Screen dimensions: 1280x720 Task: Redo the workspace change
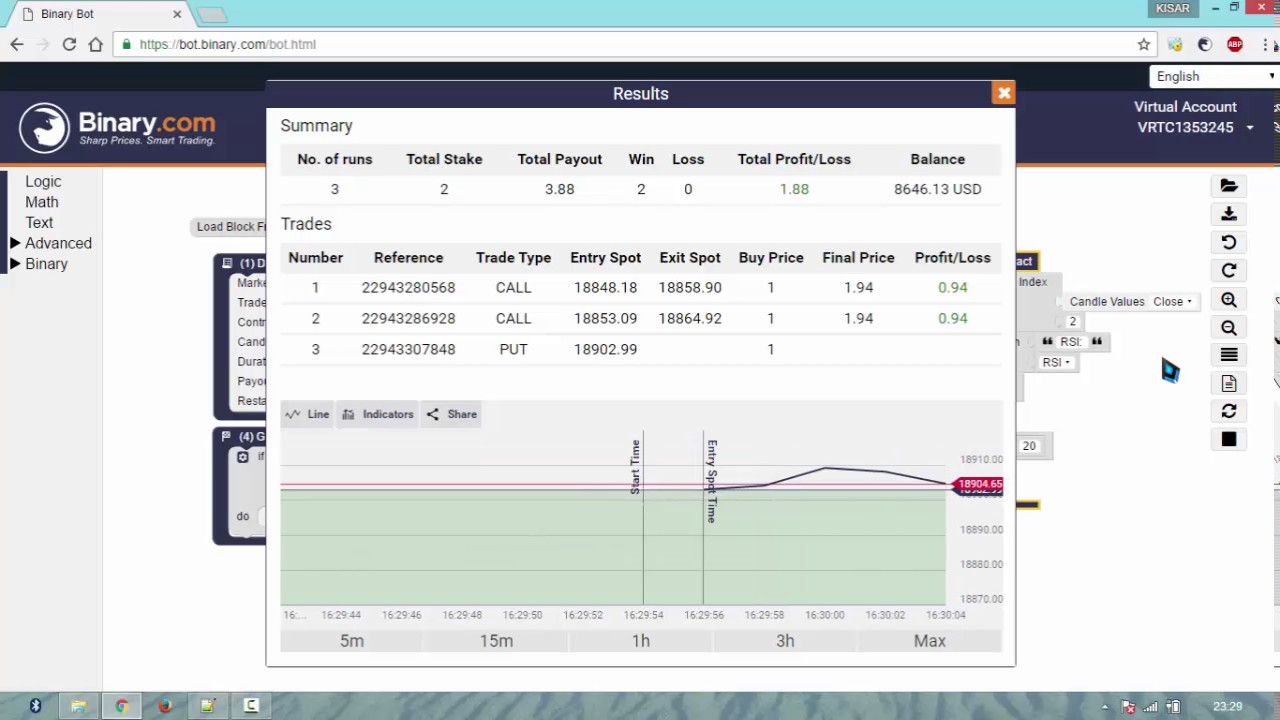[x=1229, y=271]
